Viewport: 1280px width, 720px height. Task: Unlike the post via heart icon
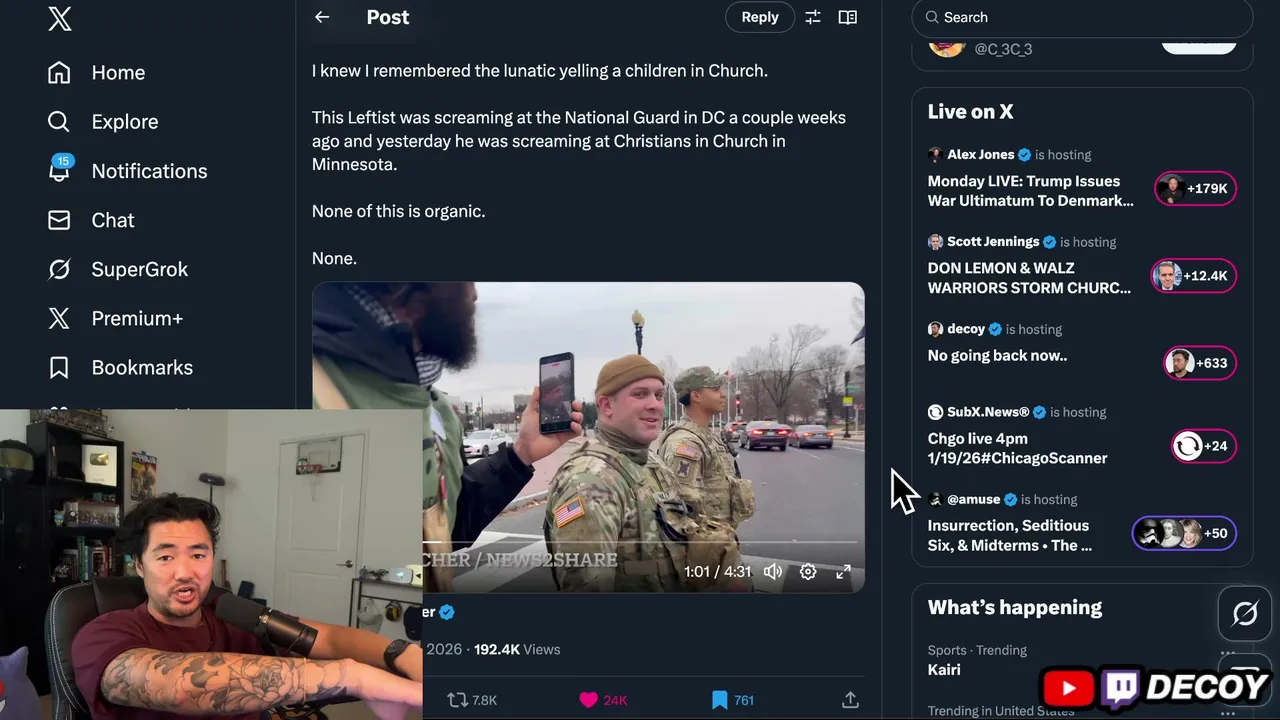[588, 700]
